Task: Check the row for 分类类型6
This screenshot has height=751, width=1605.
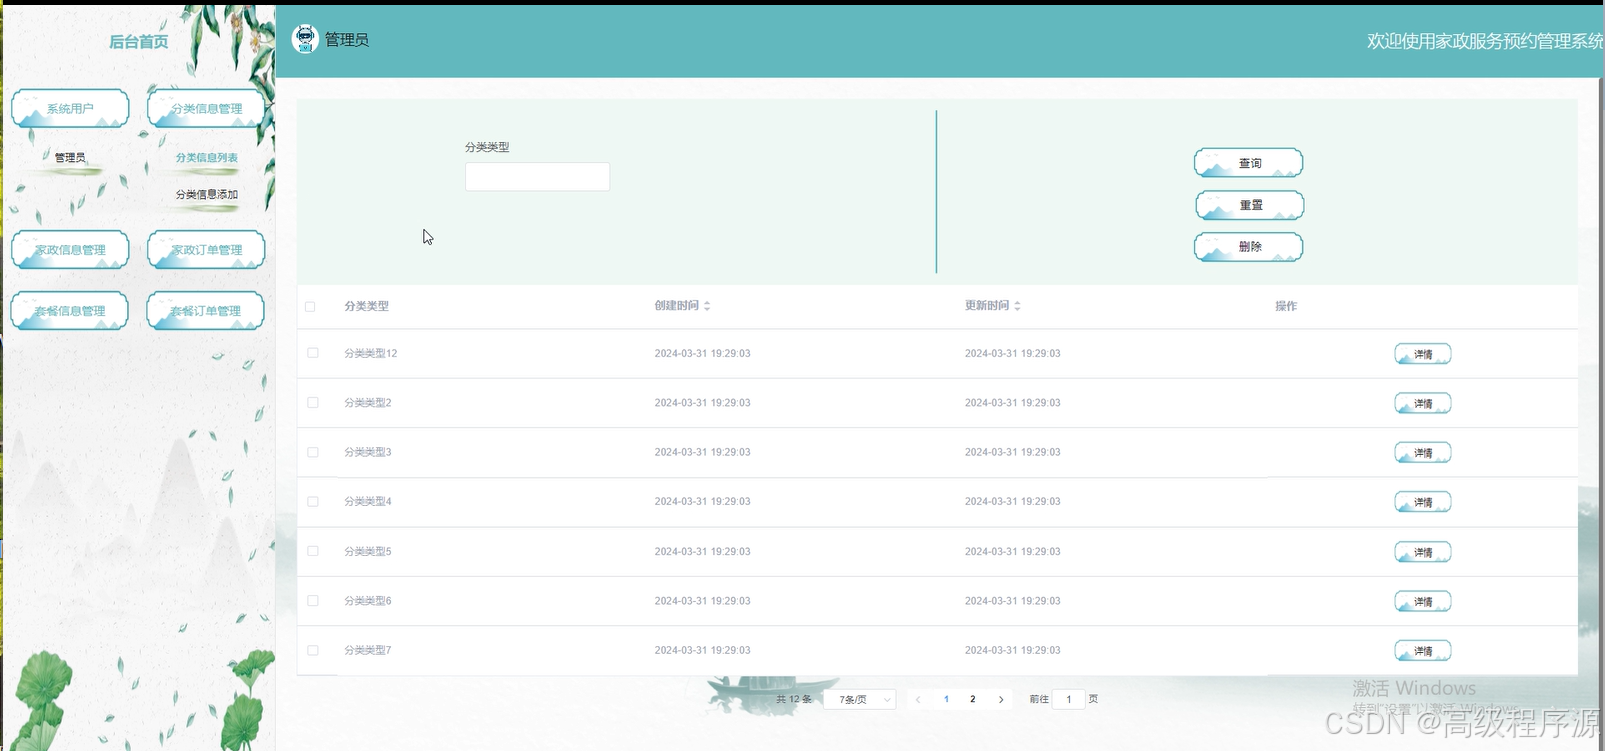Action: (313, 601)
